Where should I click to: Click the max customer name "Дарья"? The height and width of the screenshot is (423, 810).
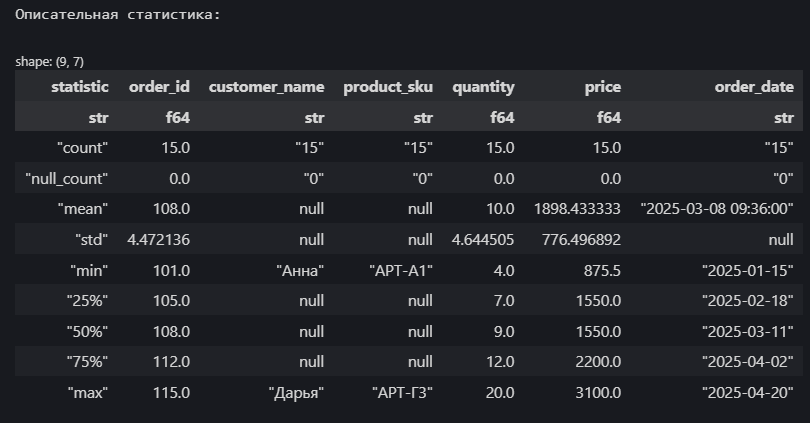[x=296, y=393]
